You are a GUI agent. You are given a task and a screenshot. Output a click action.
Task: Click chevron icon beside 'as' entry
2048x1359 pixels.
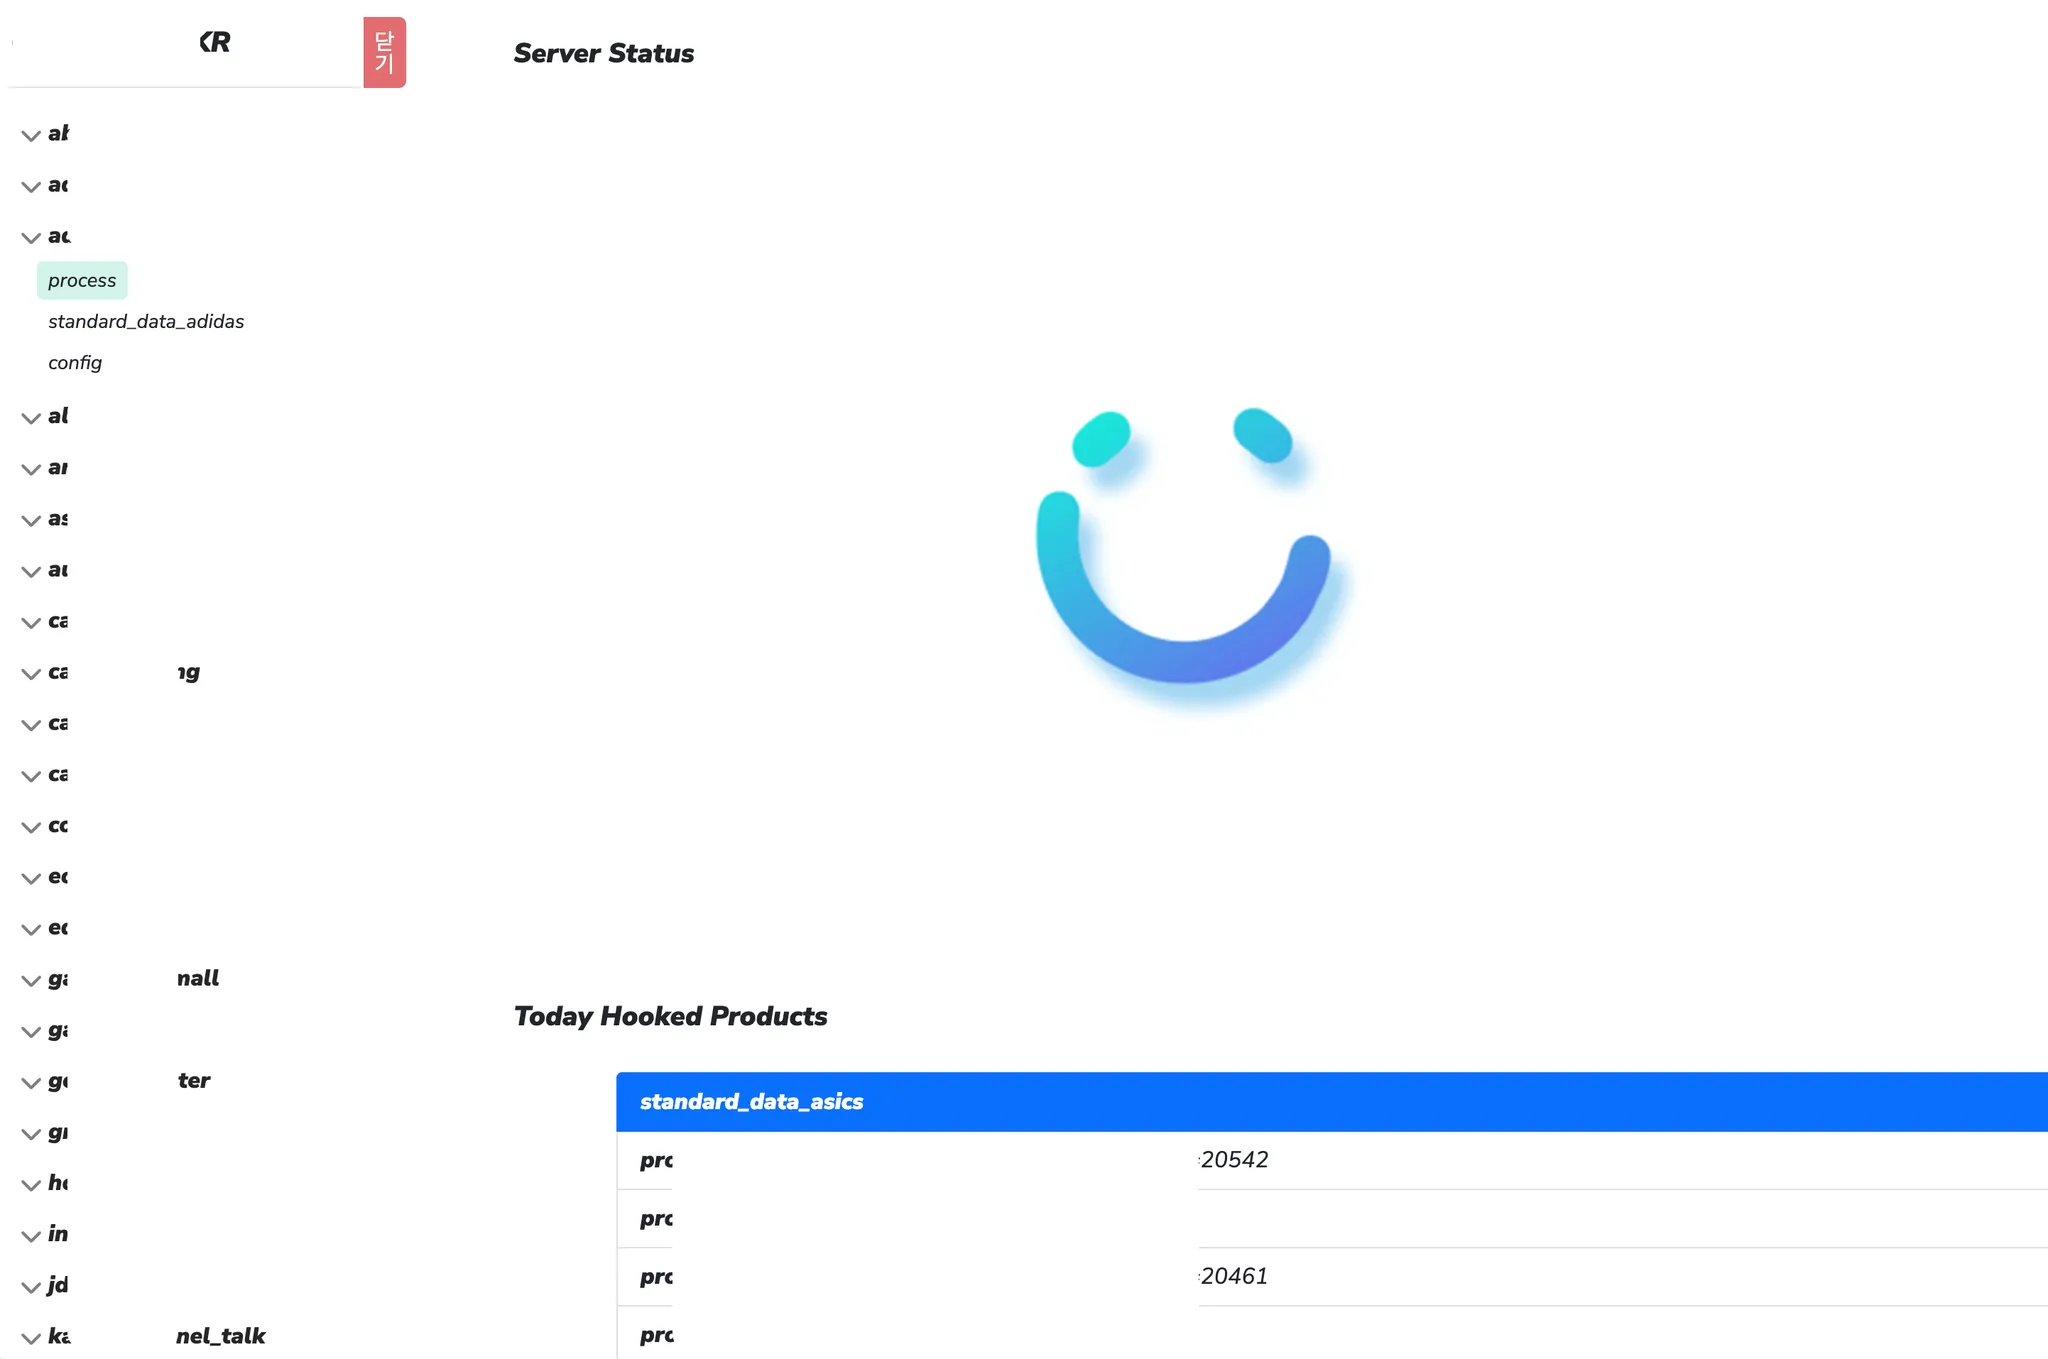(x=31, y=520)
